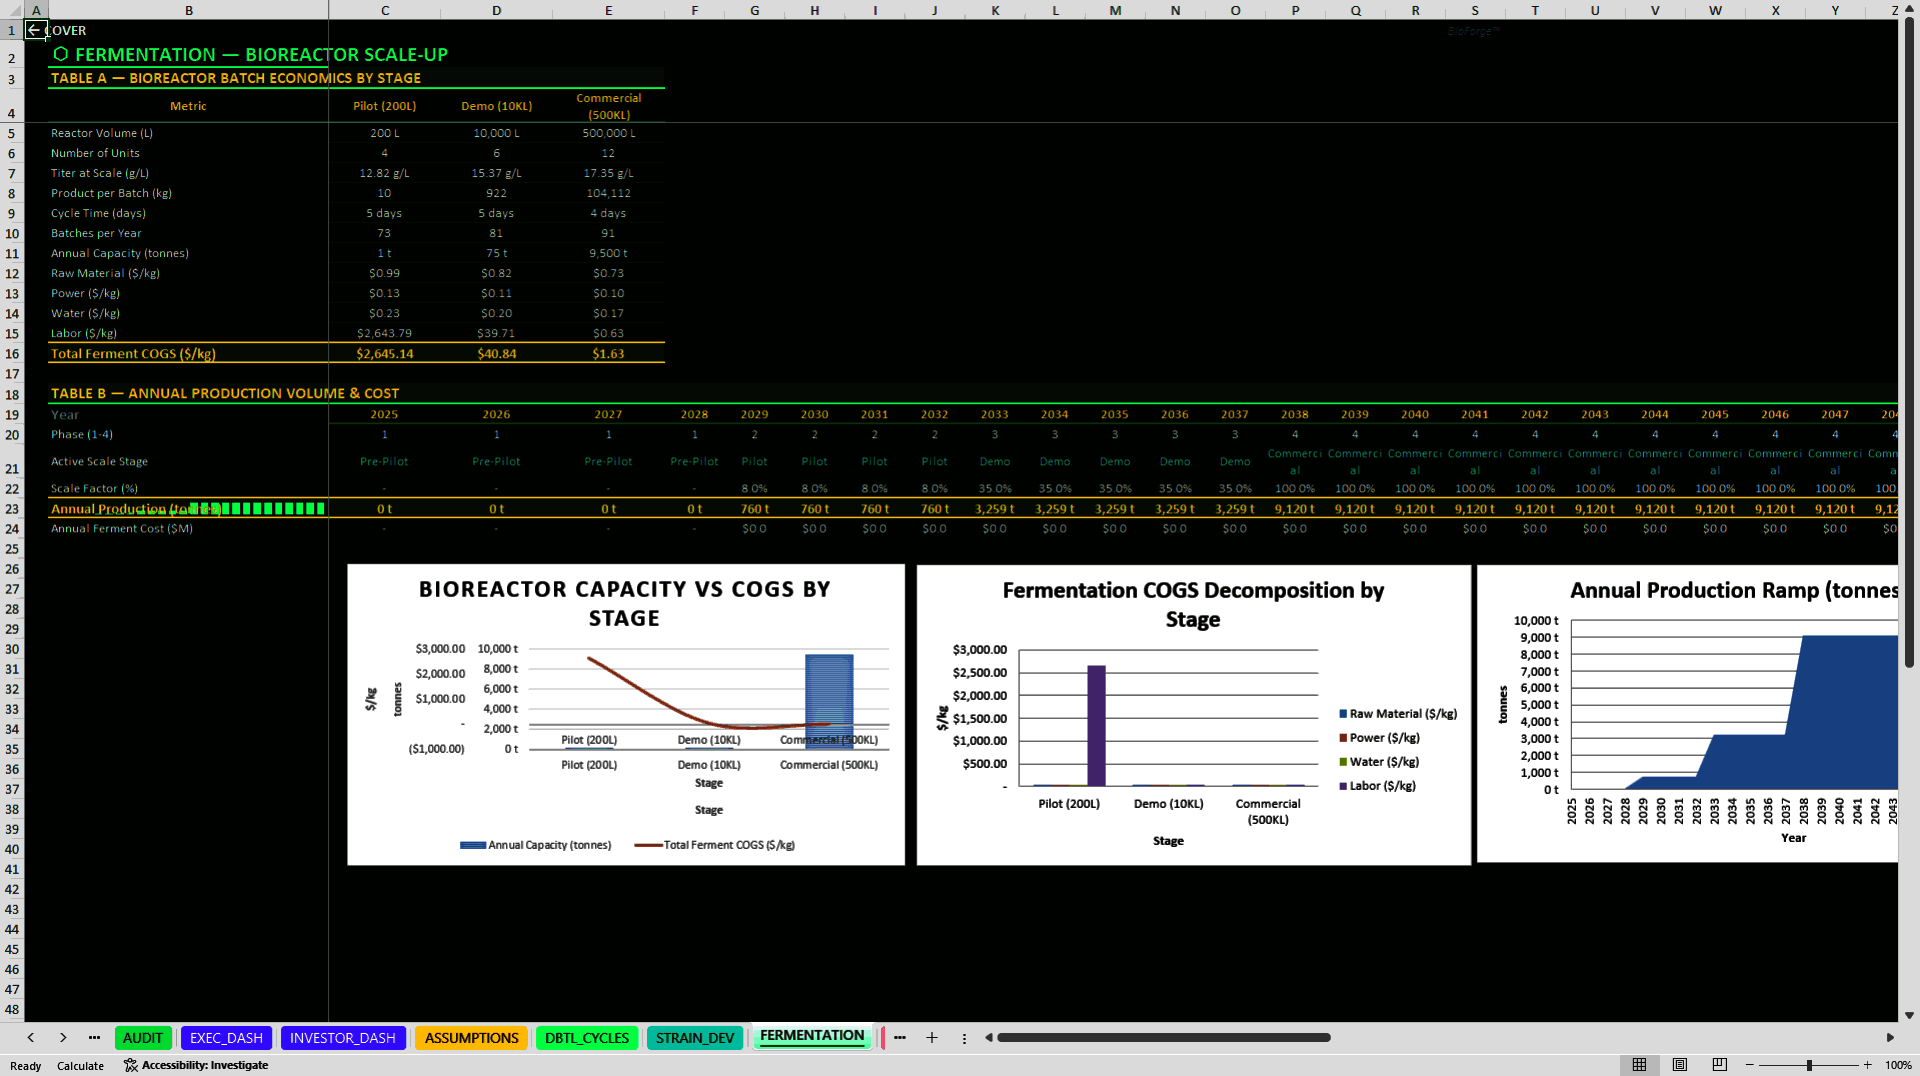Click the 100% zoom level button
This screenshot has width=1920, height=1076.
click(x=1898, y=1065)
